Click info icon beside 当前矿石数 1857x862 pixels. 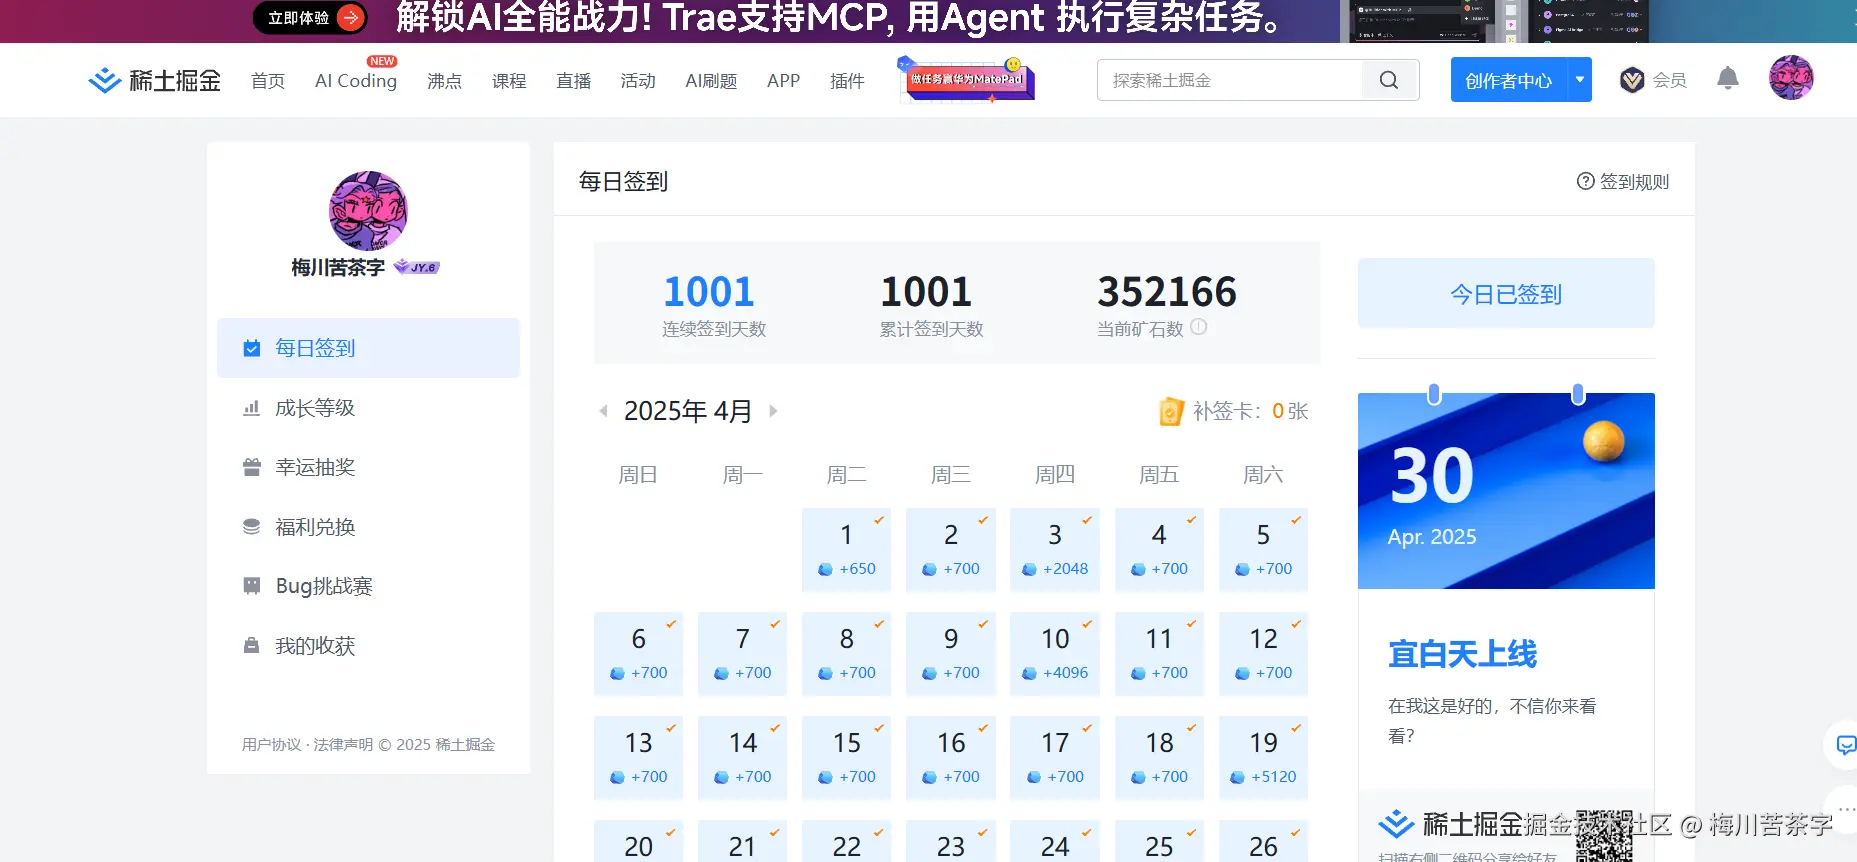point(1198,327)
